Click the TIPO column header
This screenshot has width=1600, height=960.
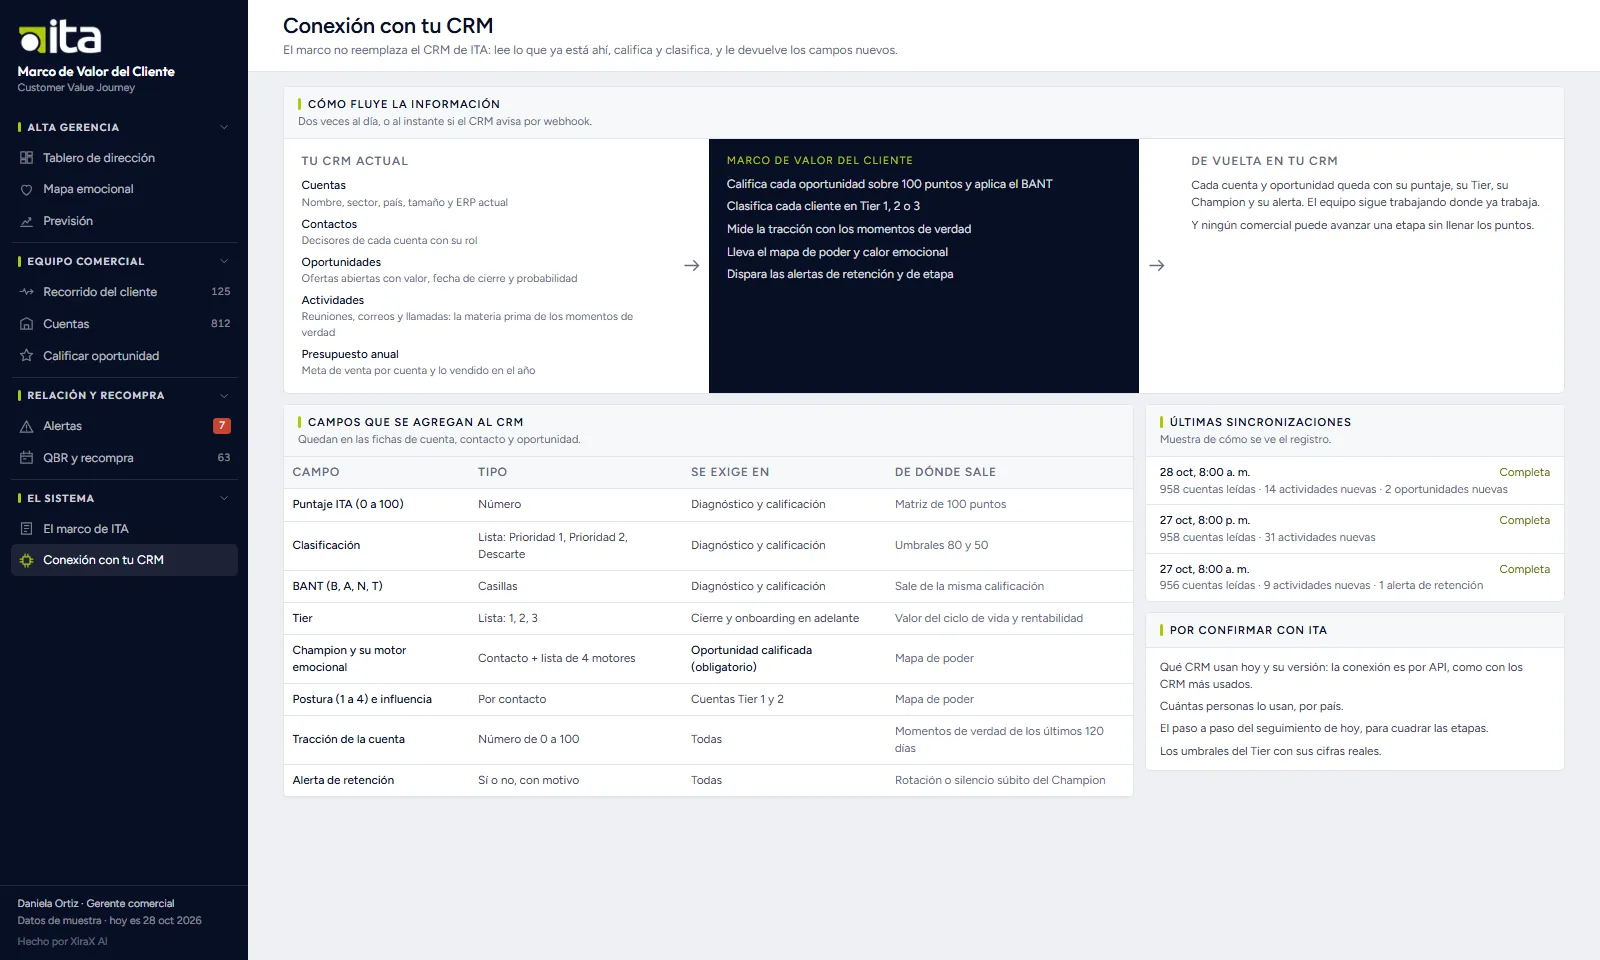492,472
